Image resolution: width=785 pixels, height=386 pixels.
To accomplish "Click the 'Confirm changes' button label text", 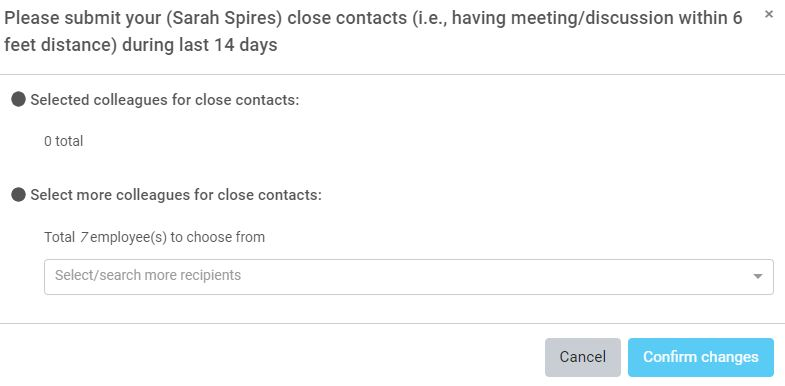I will click(x=701, y=357).
